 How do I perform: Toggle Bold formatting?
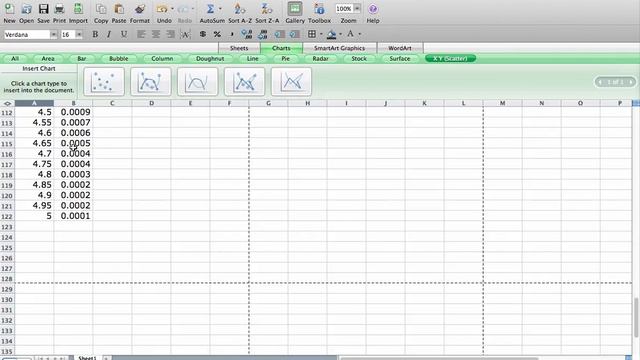[95, 34]
